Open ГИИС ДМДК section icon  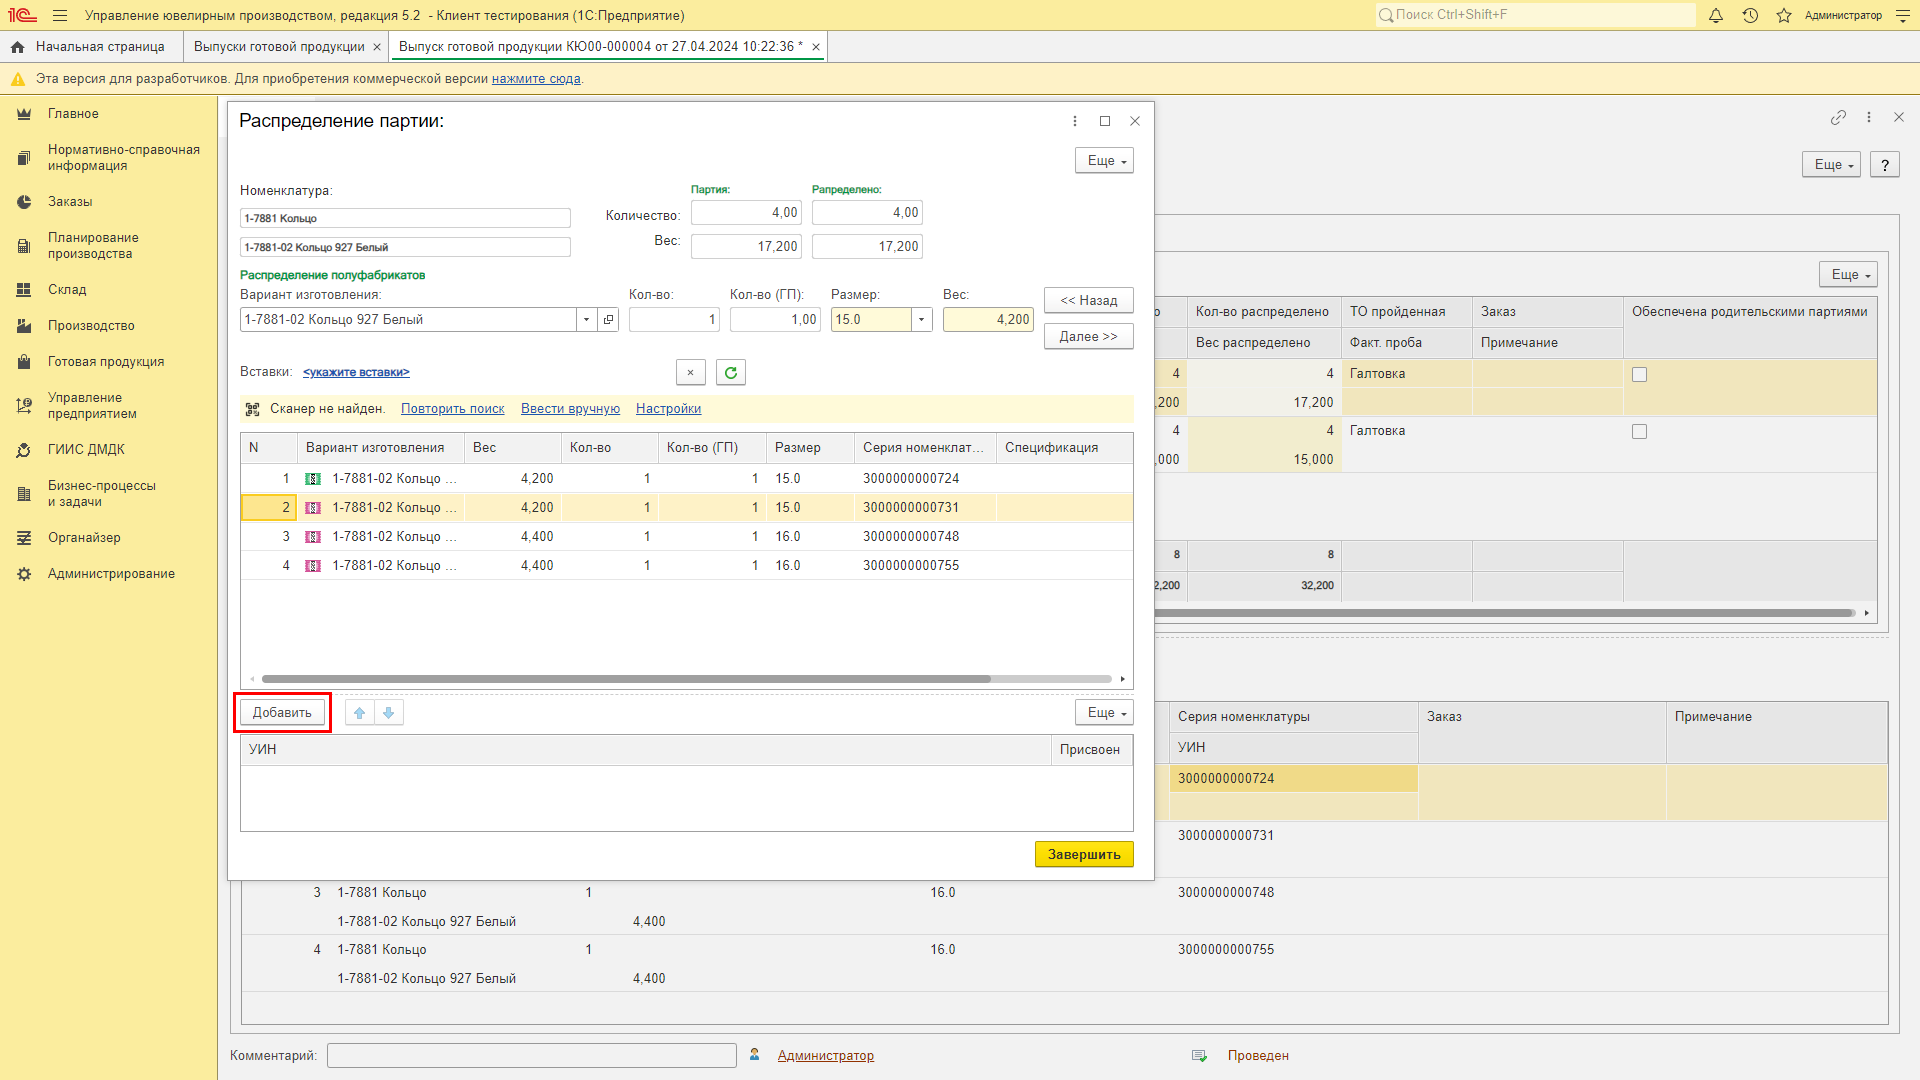[24, 450]
